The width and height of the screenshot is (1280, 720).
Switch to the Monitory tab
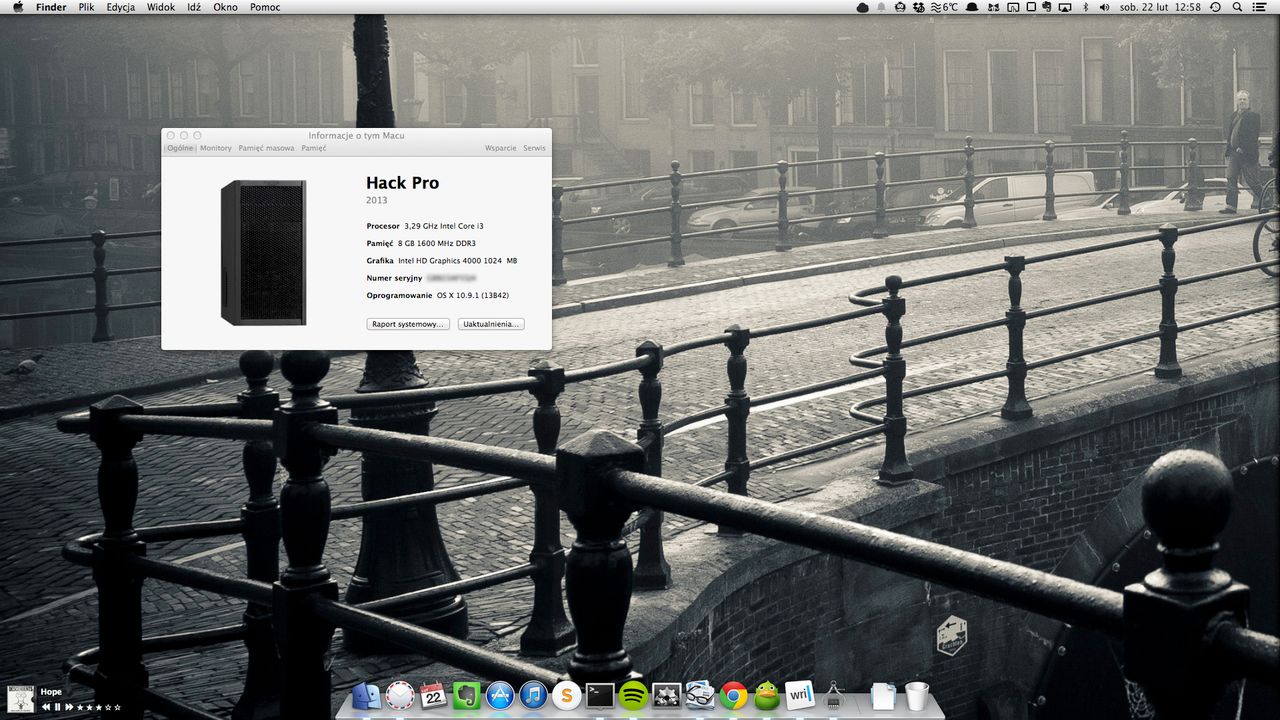[x=215, y=148]
